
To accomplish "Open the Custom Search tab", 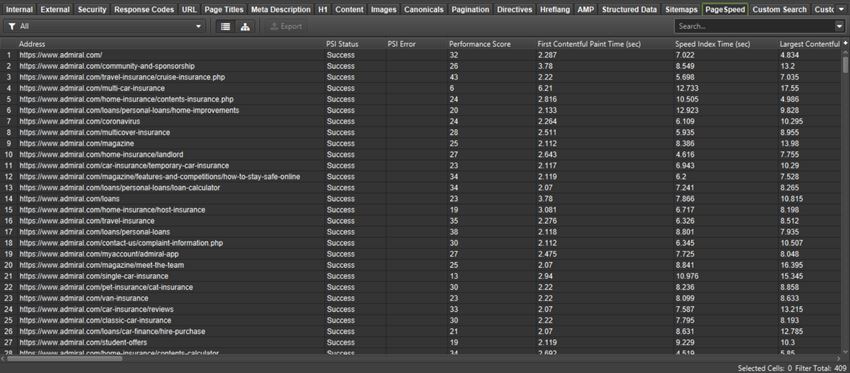I will pos(780,9).
